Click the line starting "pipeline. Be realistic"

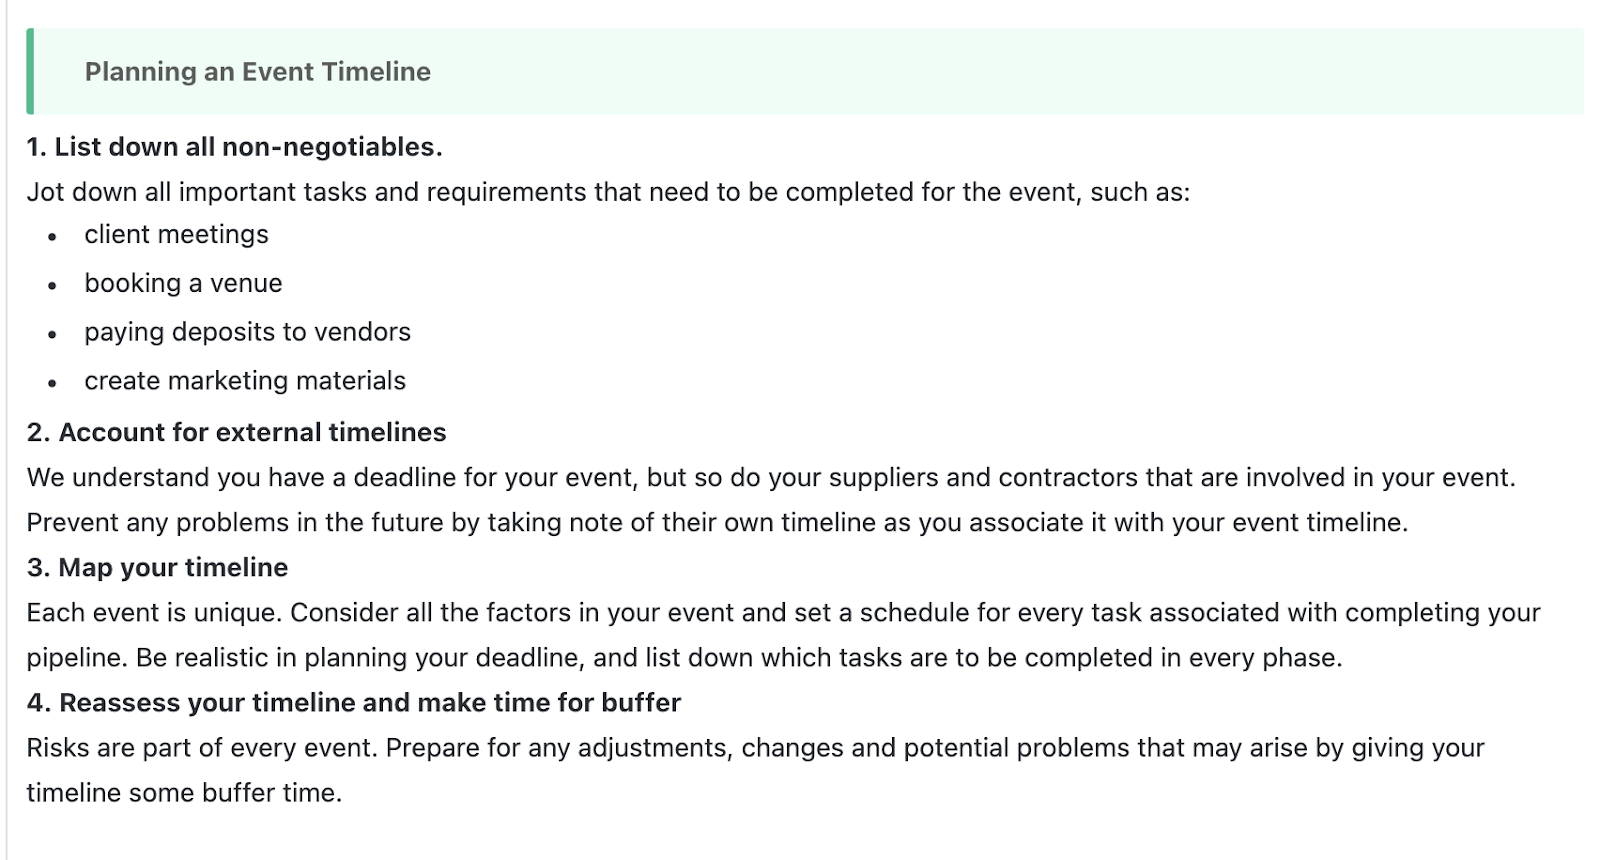pos(683,658)
